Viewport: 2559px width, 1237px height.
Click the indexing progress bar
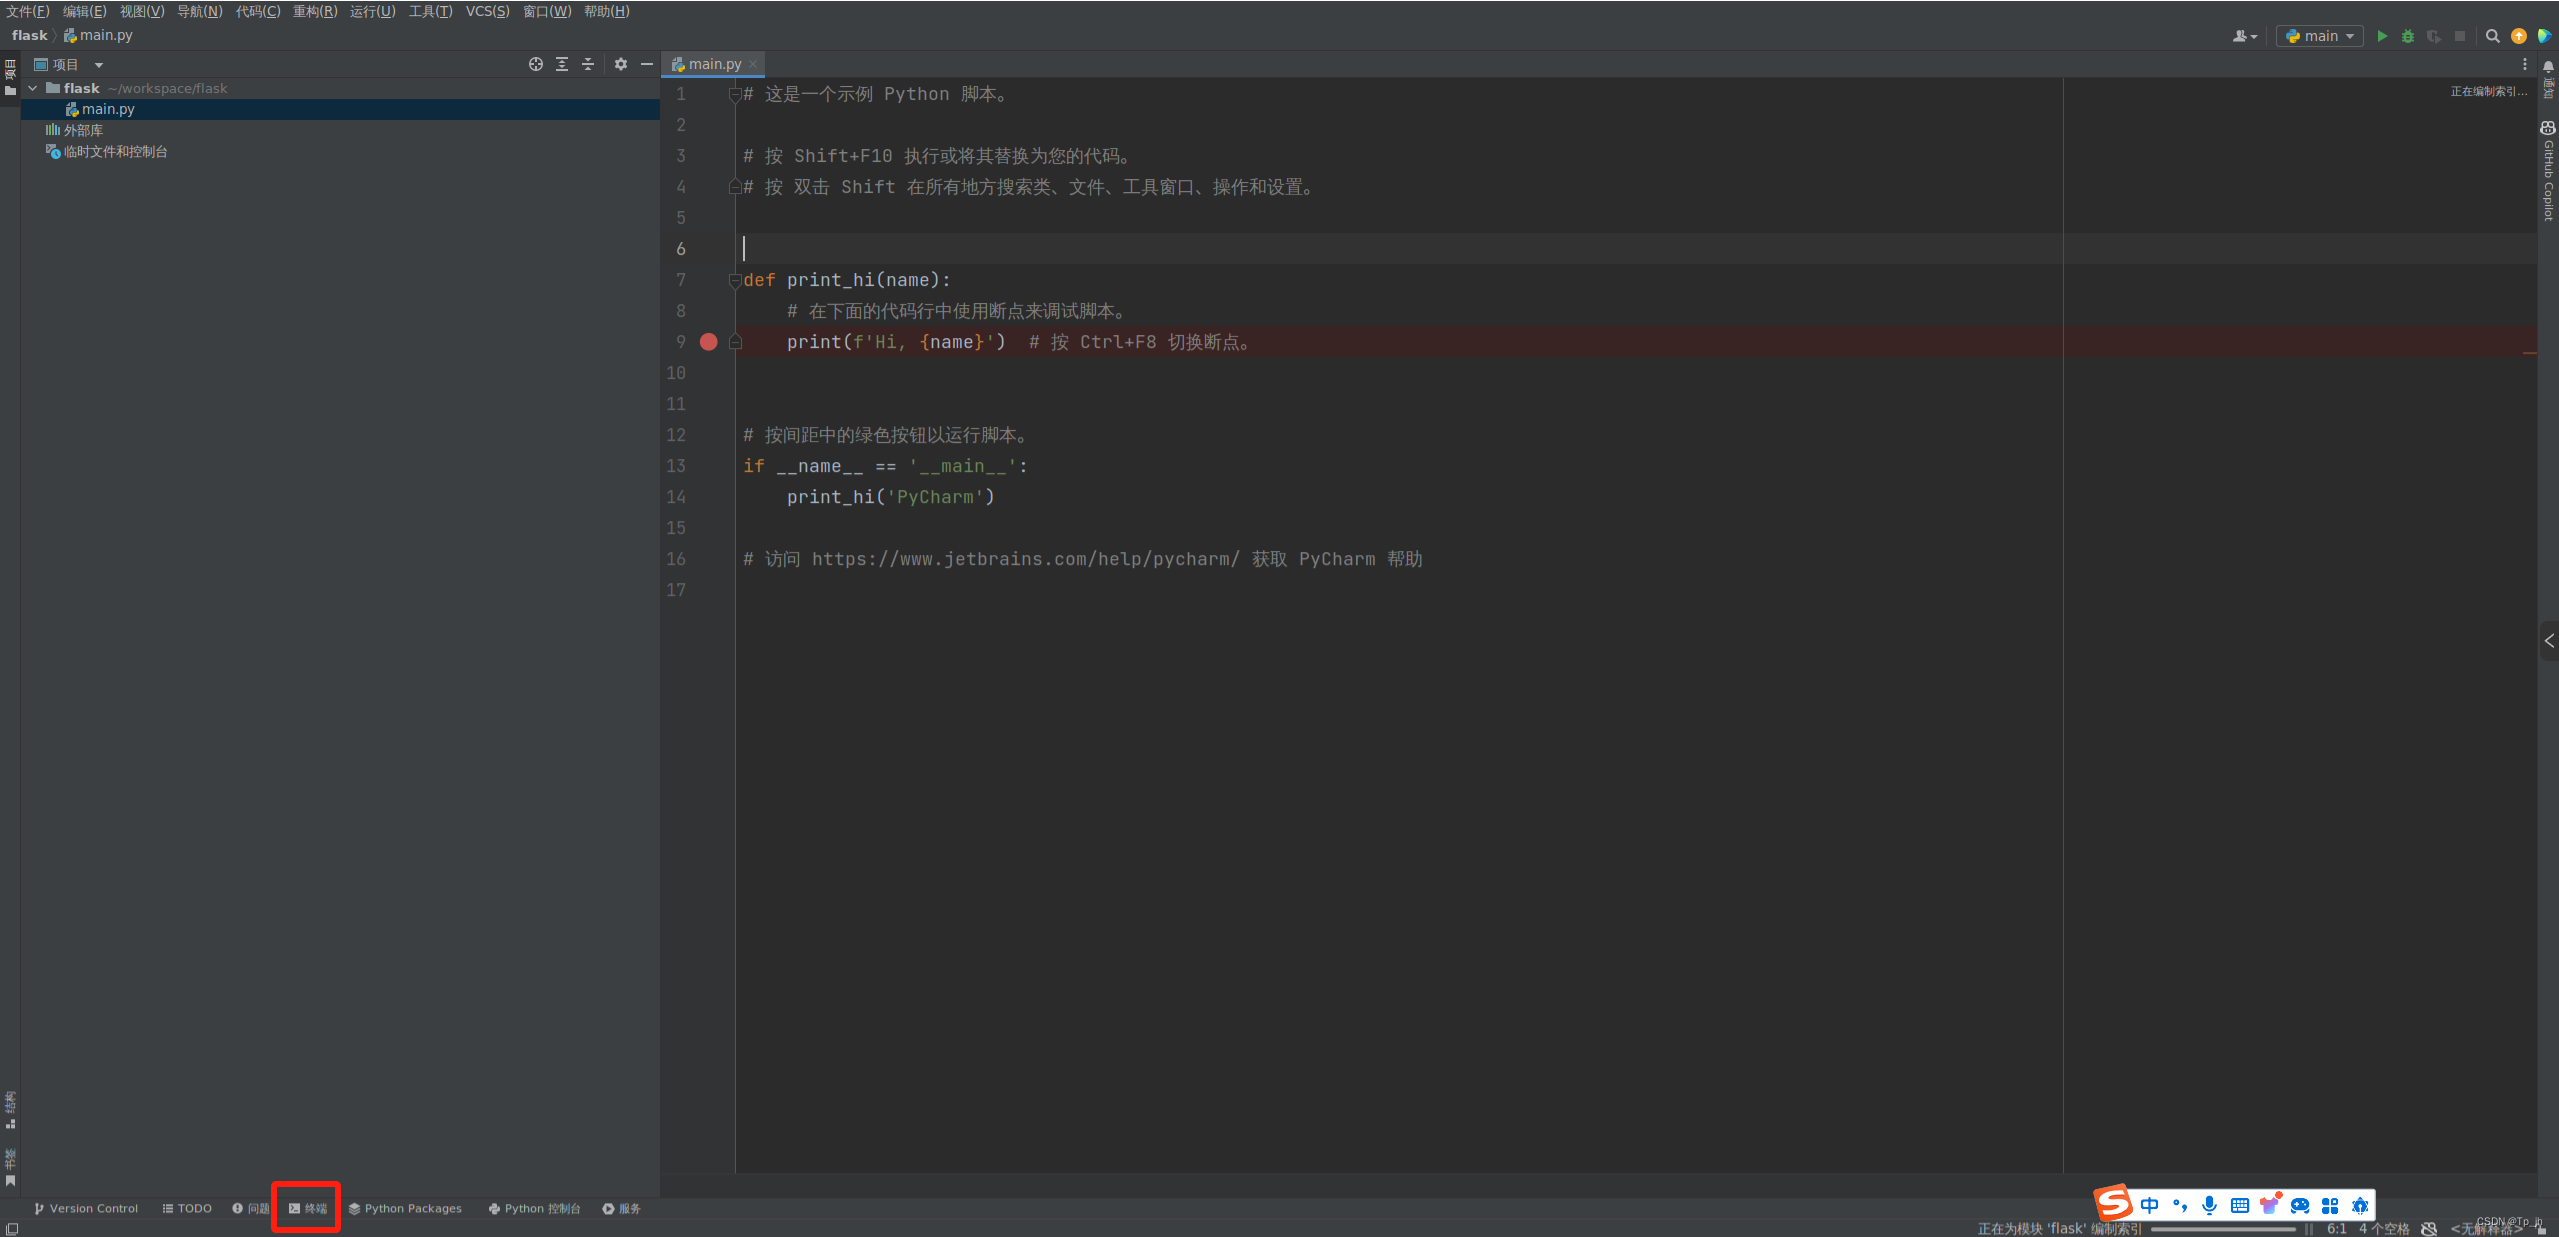click(2223, 1229)
